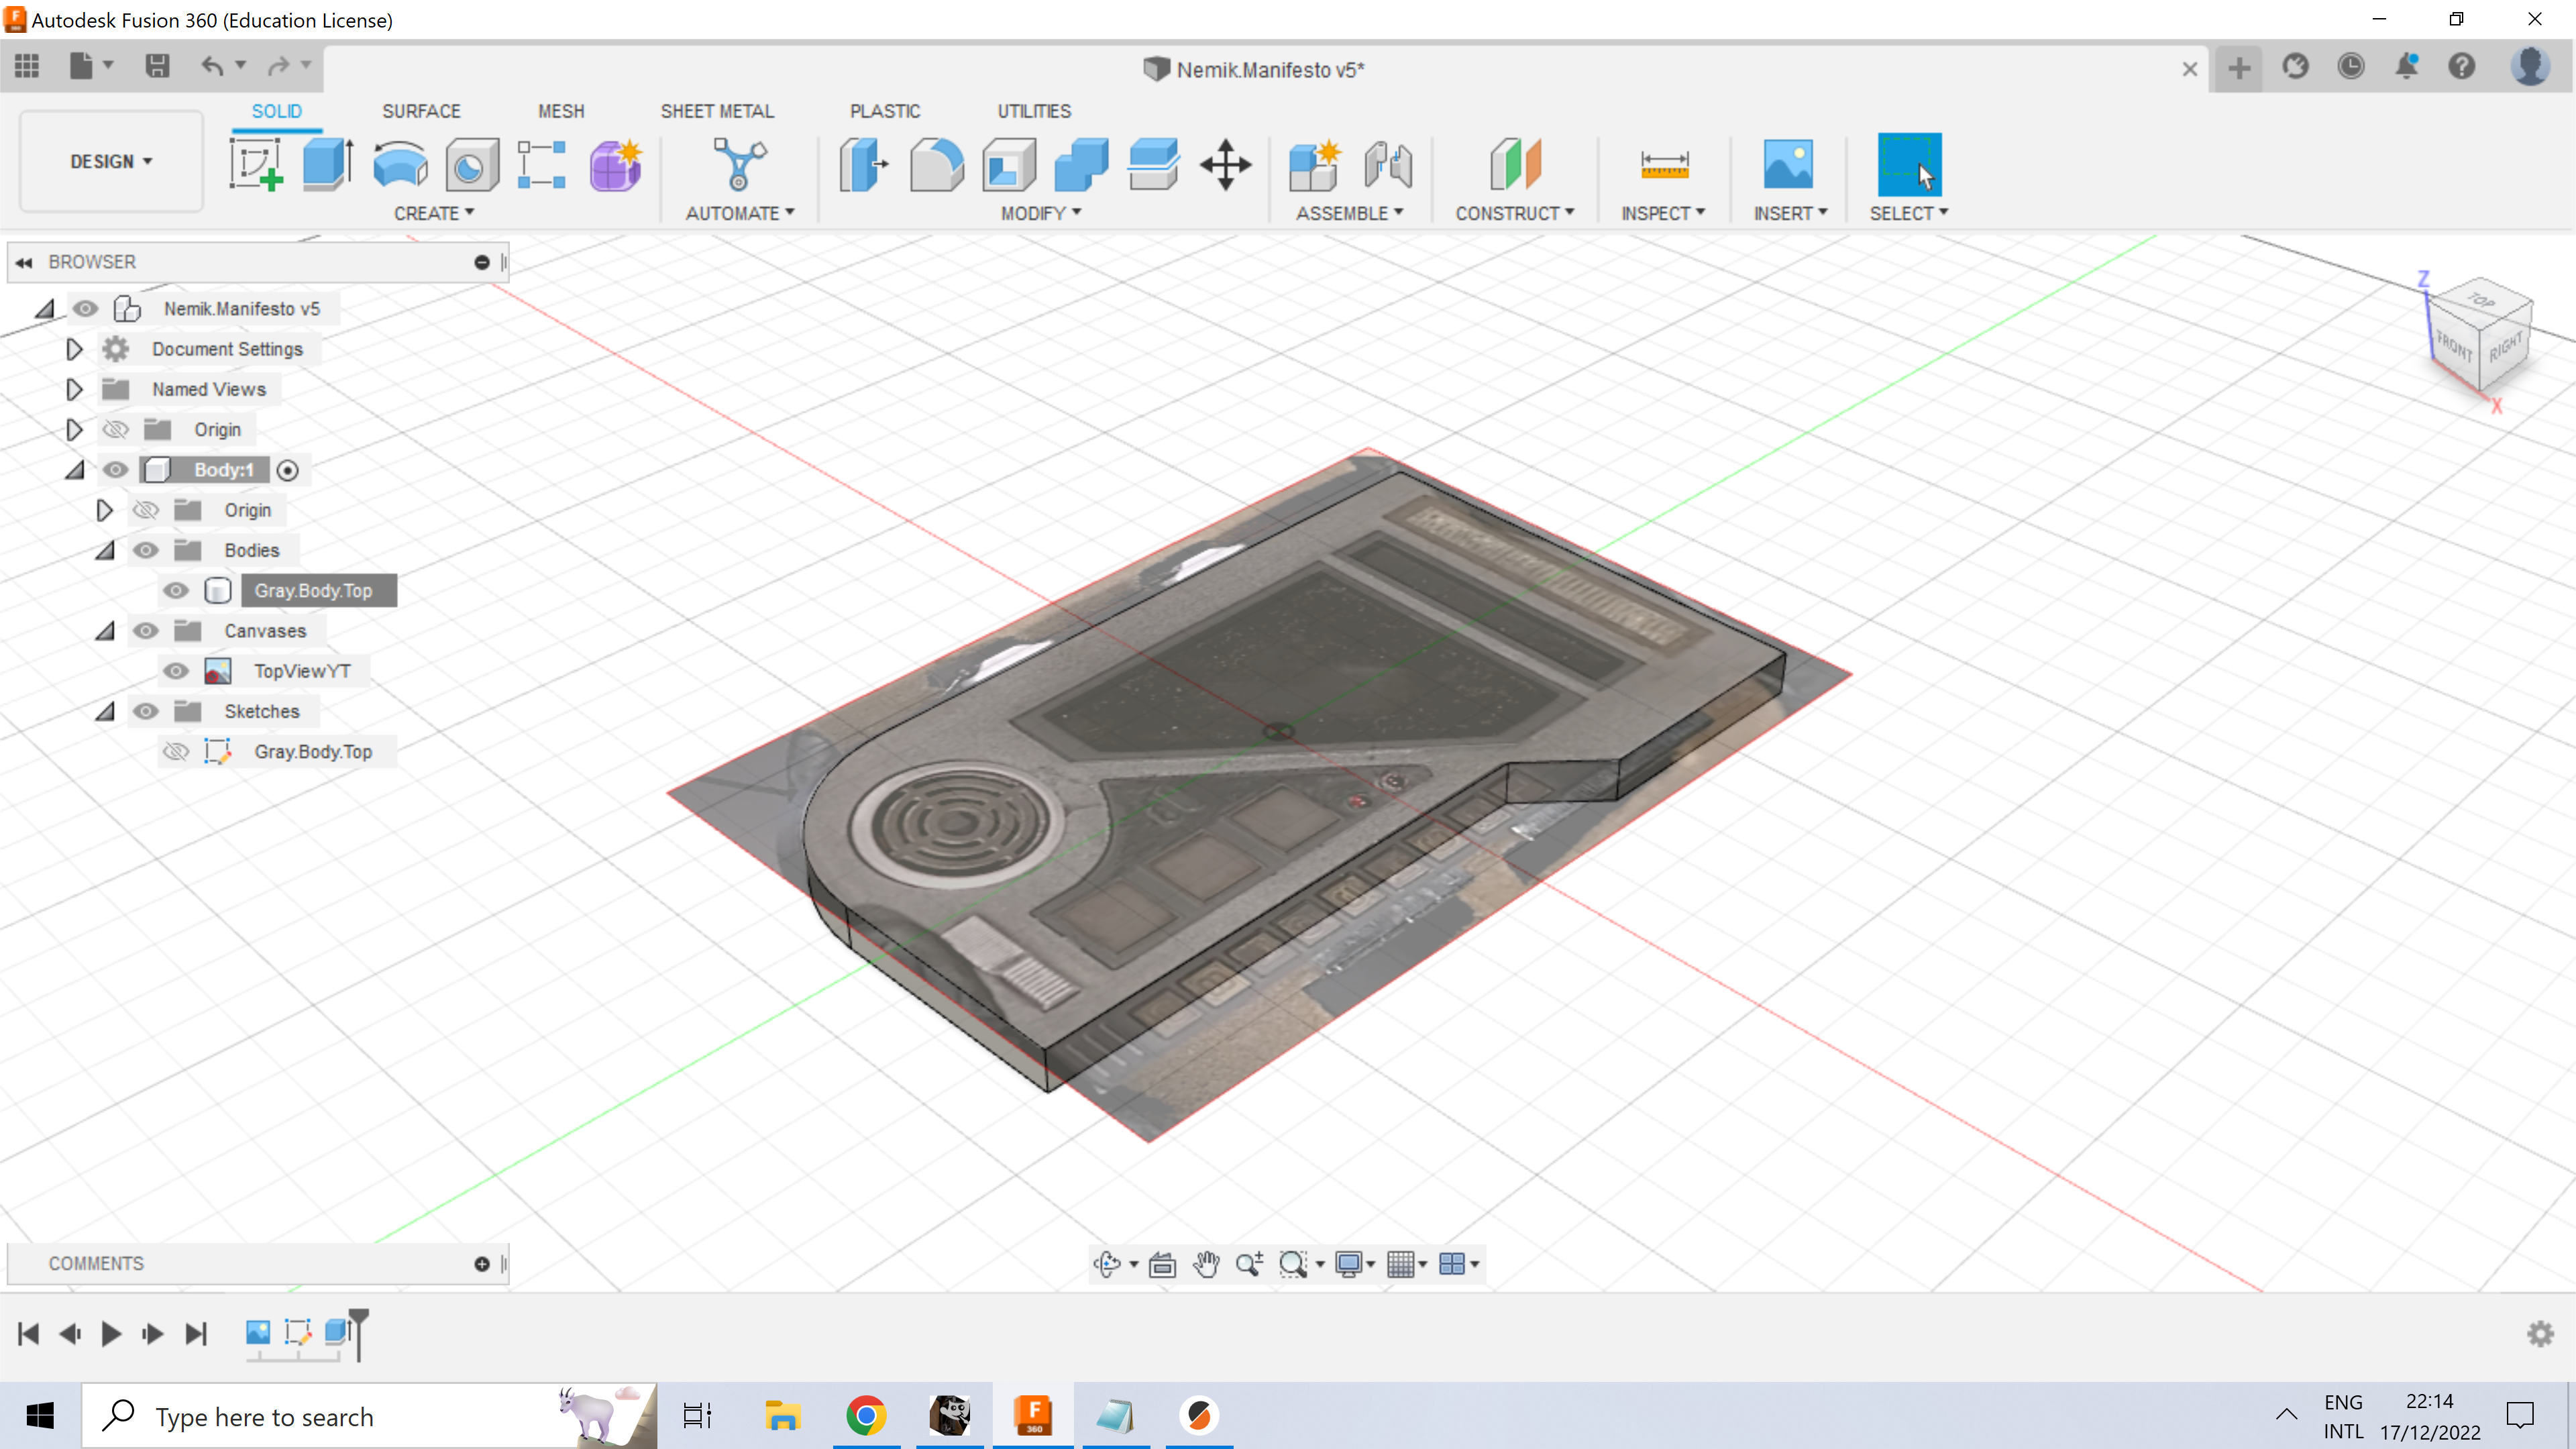The image size is (2576, 1449).
Task: Select the Fillet tool
Action: 937,164
